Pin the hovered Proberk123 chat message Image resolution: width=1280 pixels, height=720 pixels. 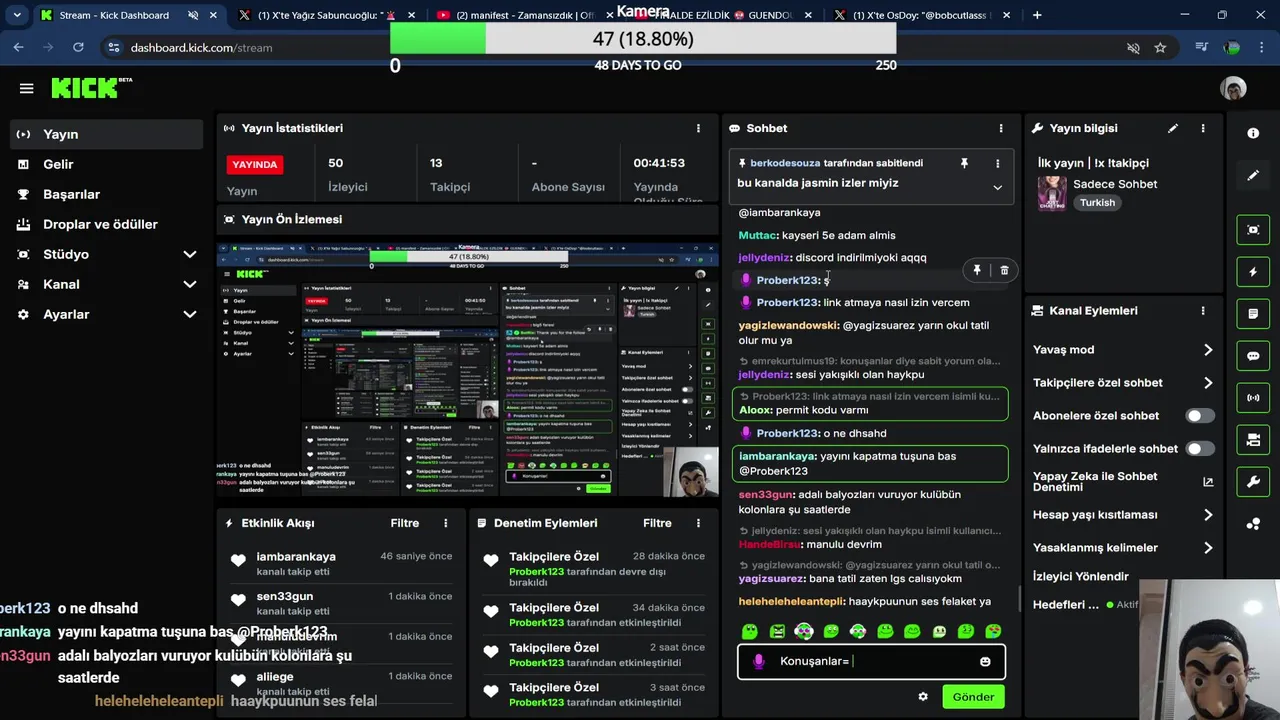coord(977,270)
